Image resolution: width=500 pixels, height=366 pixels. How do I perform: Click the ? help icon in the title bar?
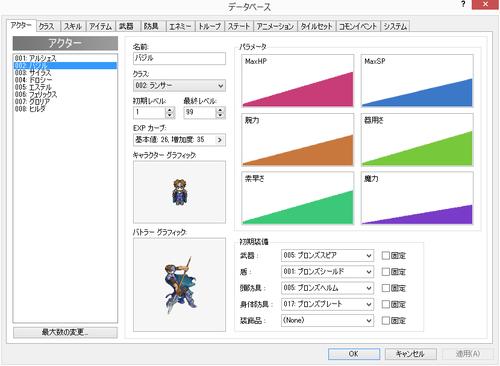pyautogui.click(x=463, y=4)
